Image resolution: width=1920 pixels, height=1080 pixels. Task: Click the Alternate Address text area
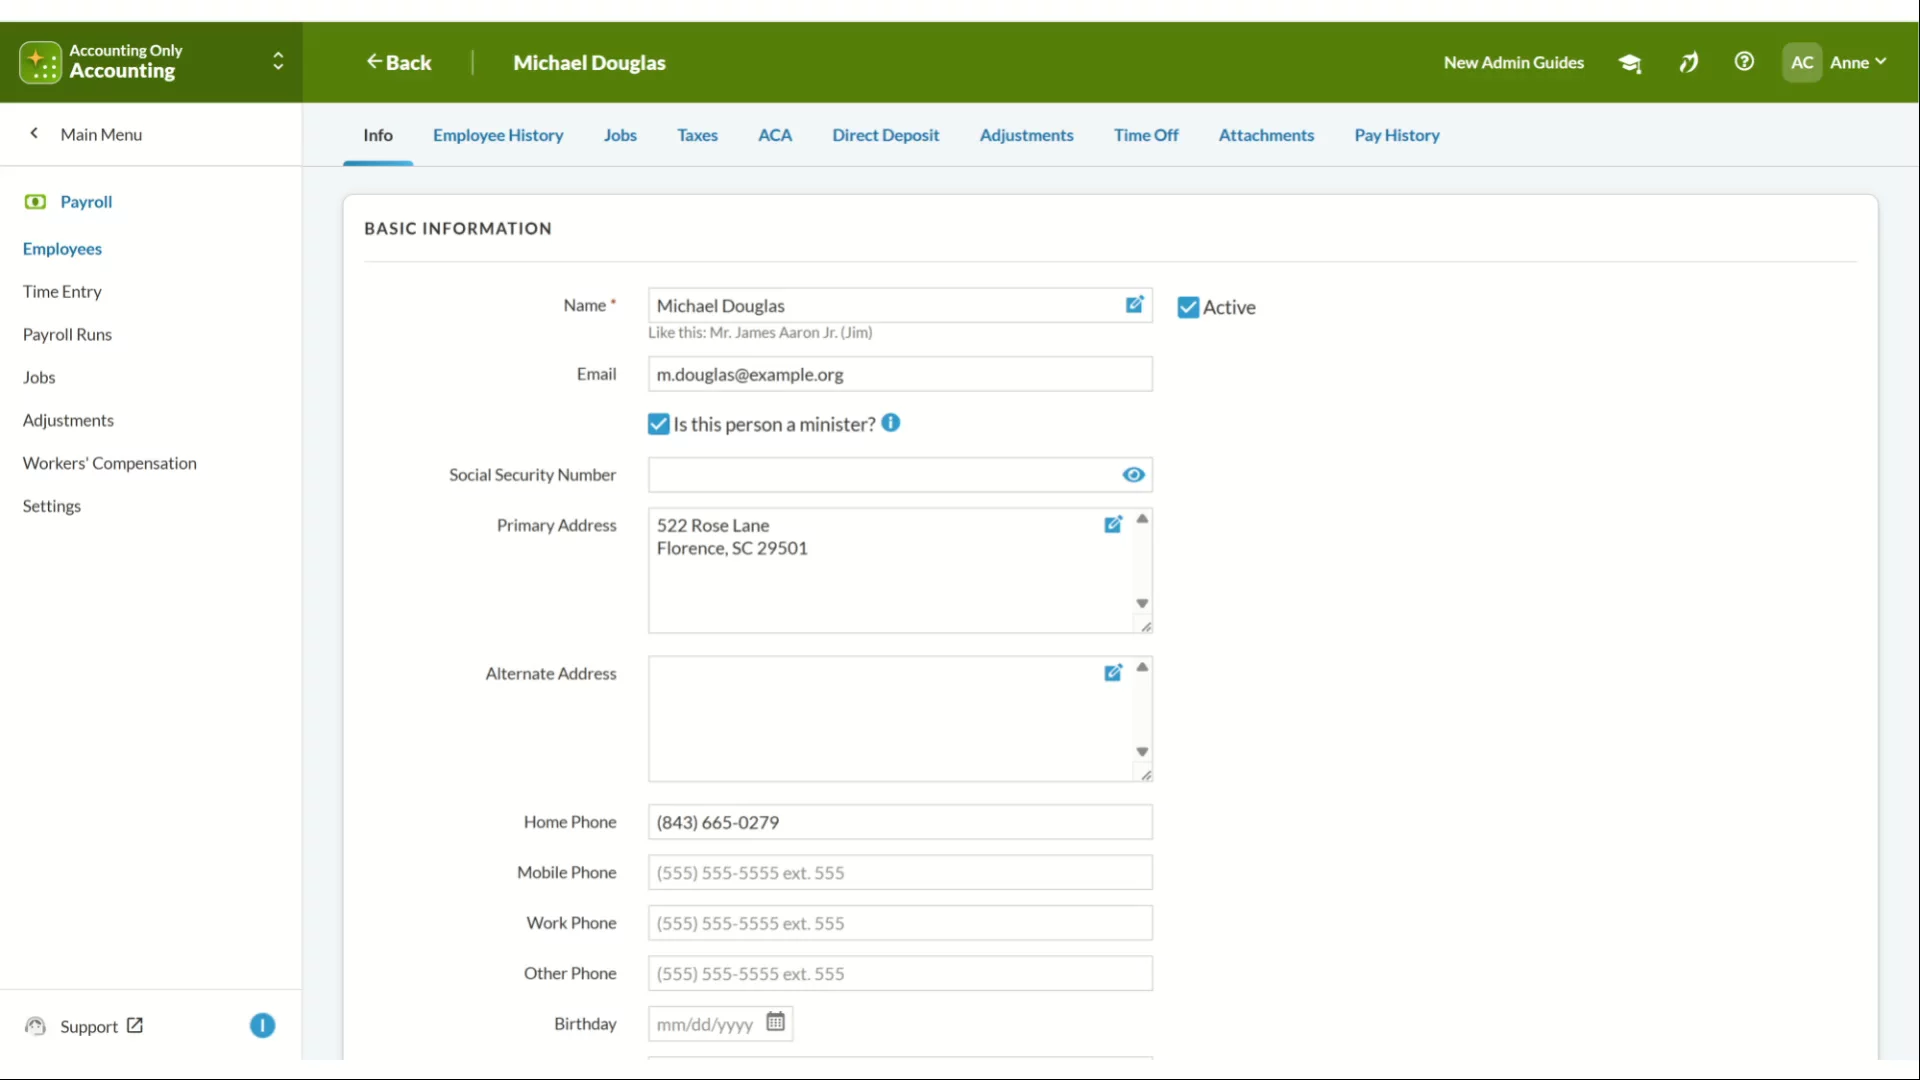900,719
